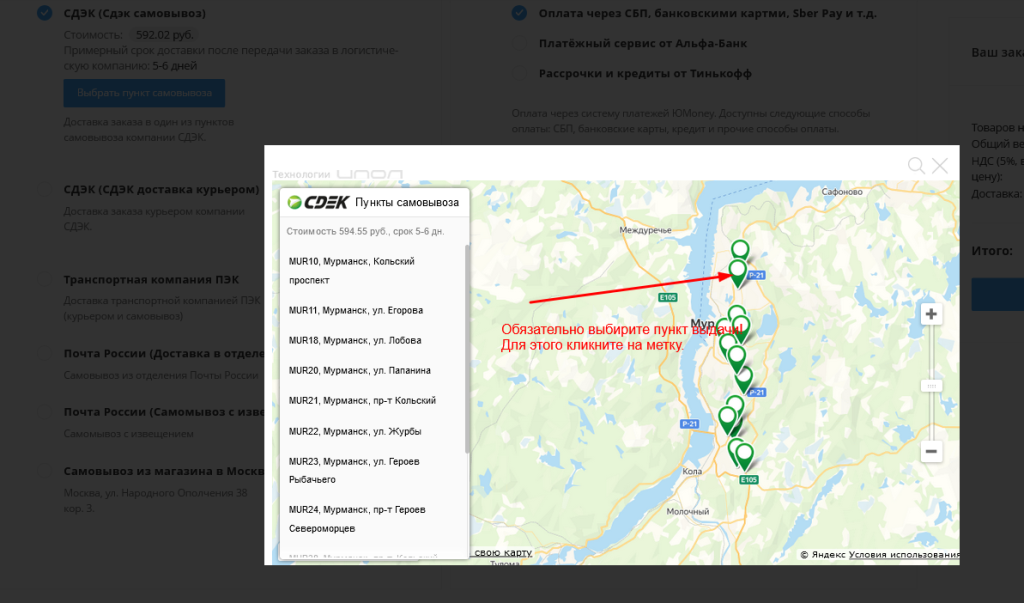Click 'Пункты самовывоза' panel header
Image resolution: width=1024 pixels, height=603 pixels.
coord(407,203)
